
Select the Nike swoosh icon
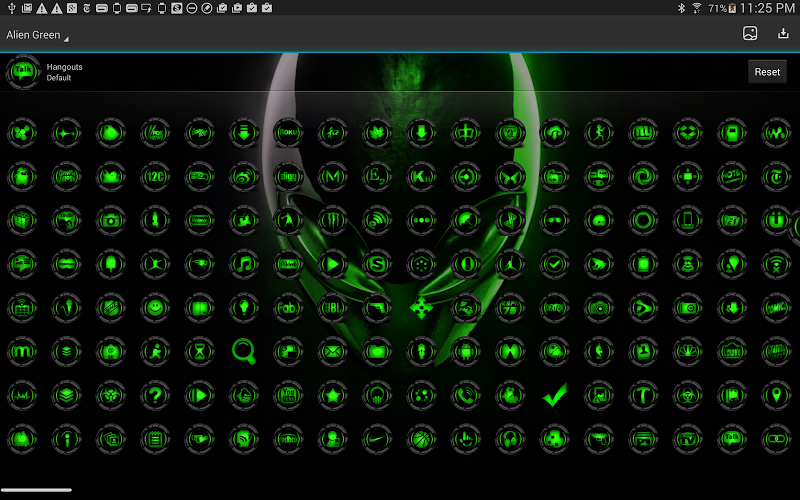click(377, 439)
